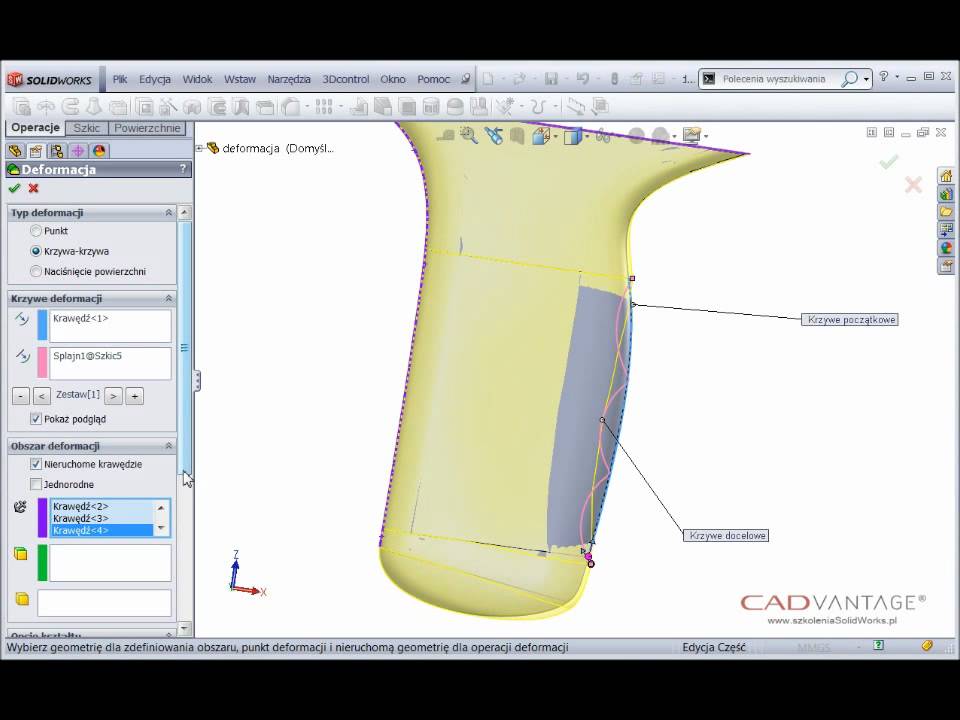Collapse the Typ deformacji section

point(168,212)
